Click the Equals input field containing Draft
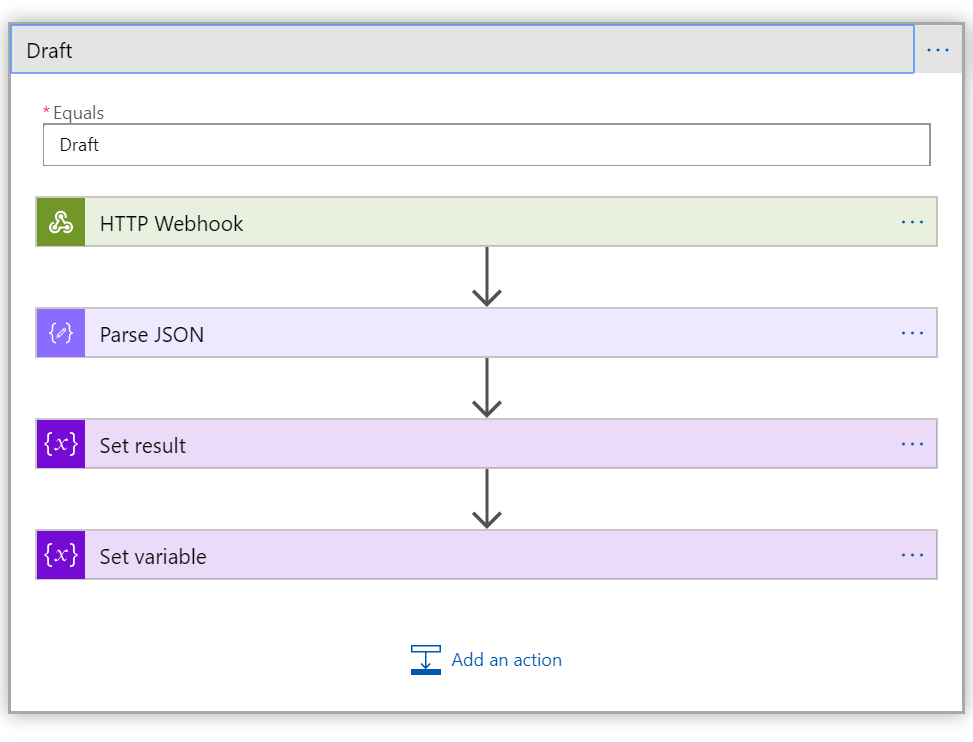 click(x=486, y=145)
